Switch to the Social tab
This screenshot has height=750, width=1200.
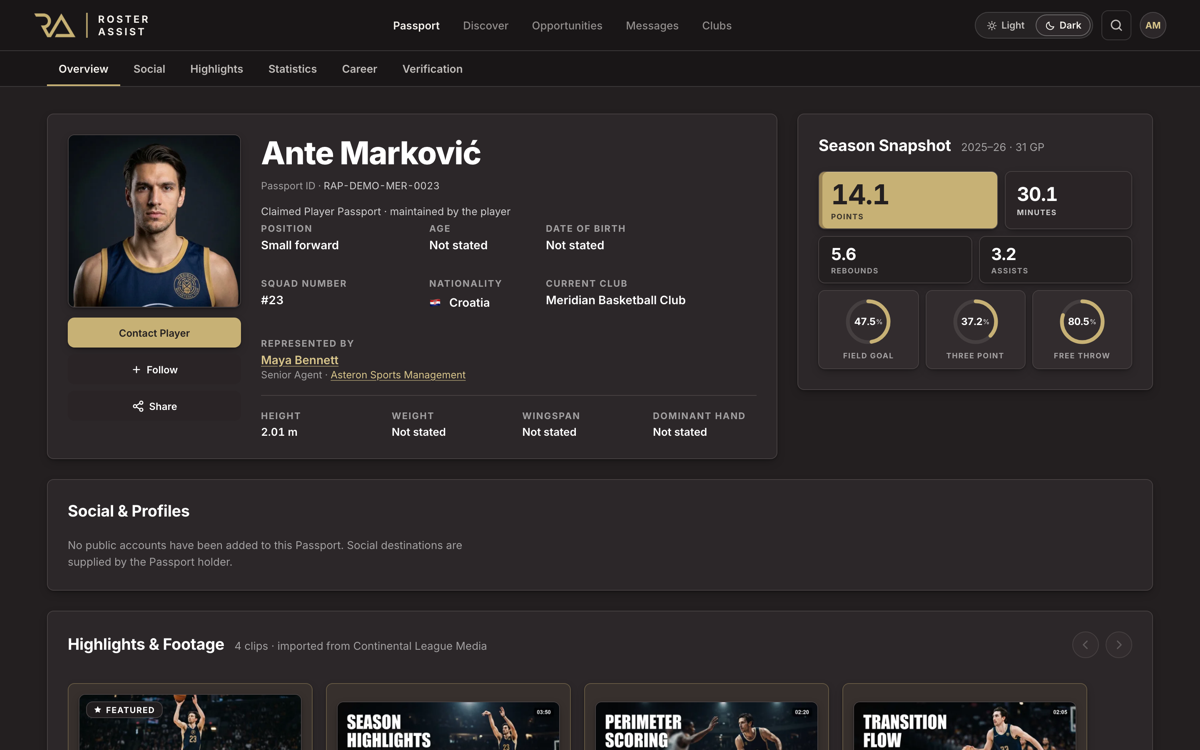[x=149, y=69]
